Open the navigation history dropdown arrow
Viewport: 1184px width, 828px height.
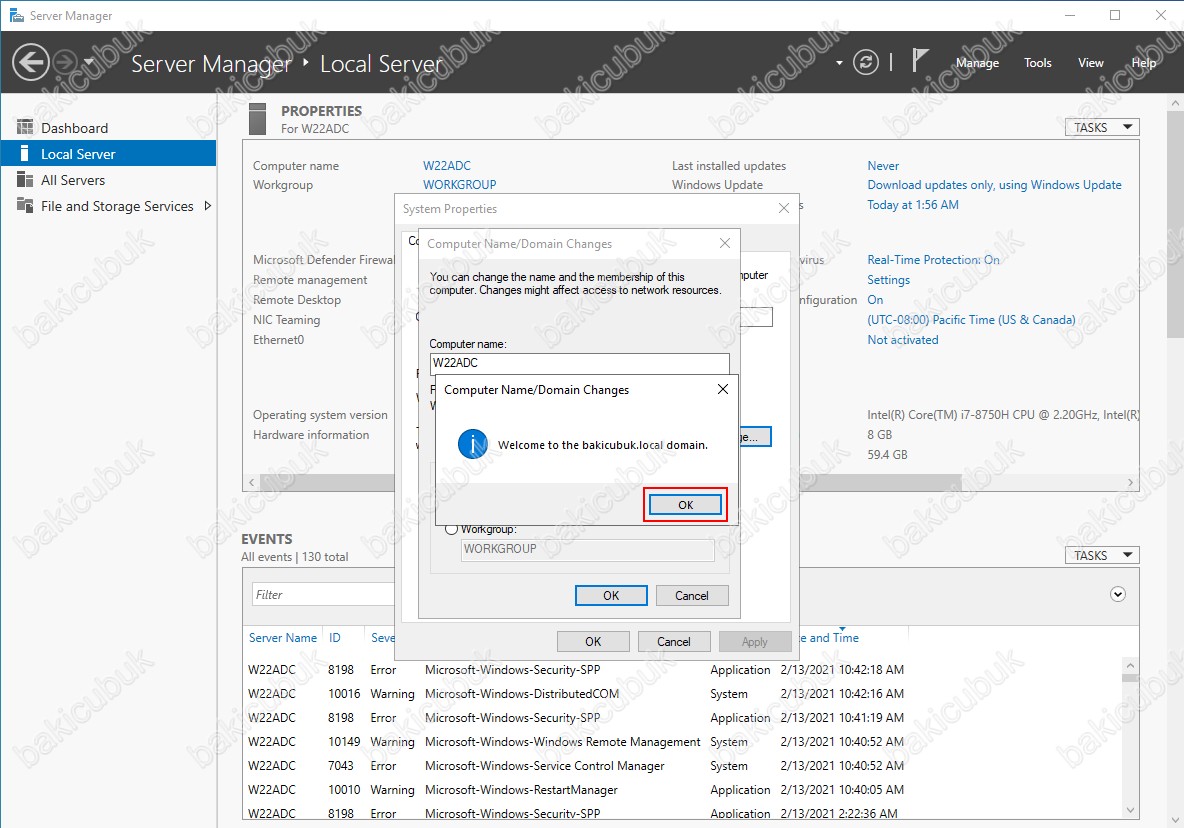coord(88,62)
